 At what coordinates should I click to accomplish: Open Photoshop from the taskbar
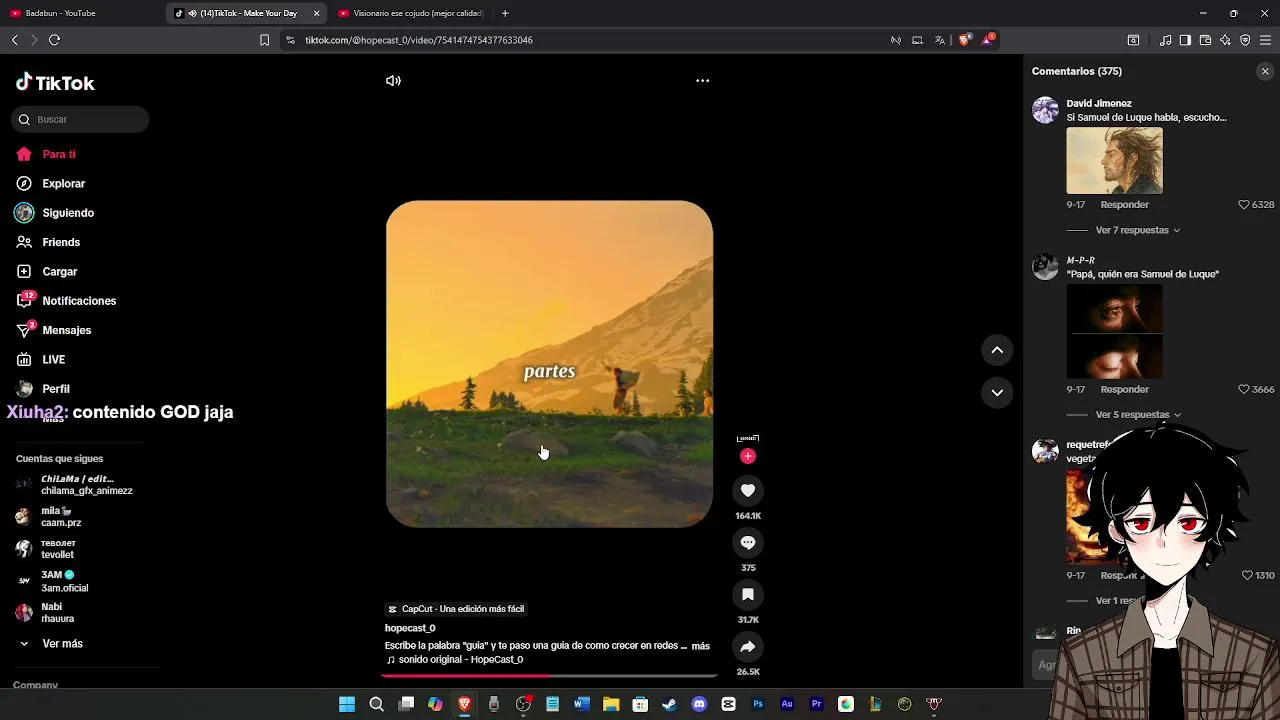[758, 704]
